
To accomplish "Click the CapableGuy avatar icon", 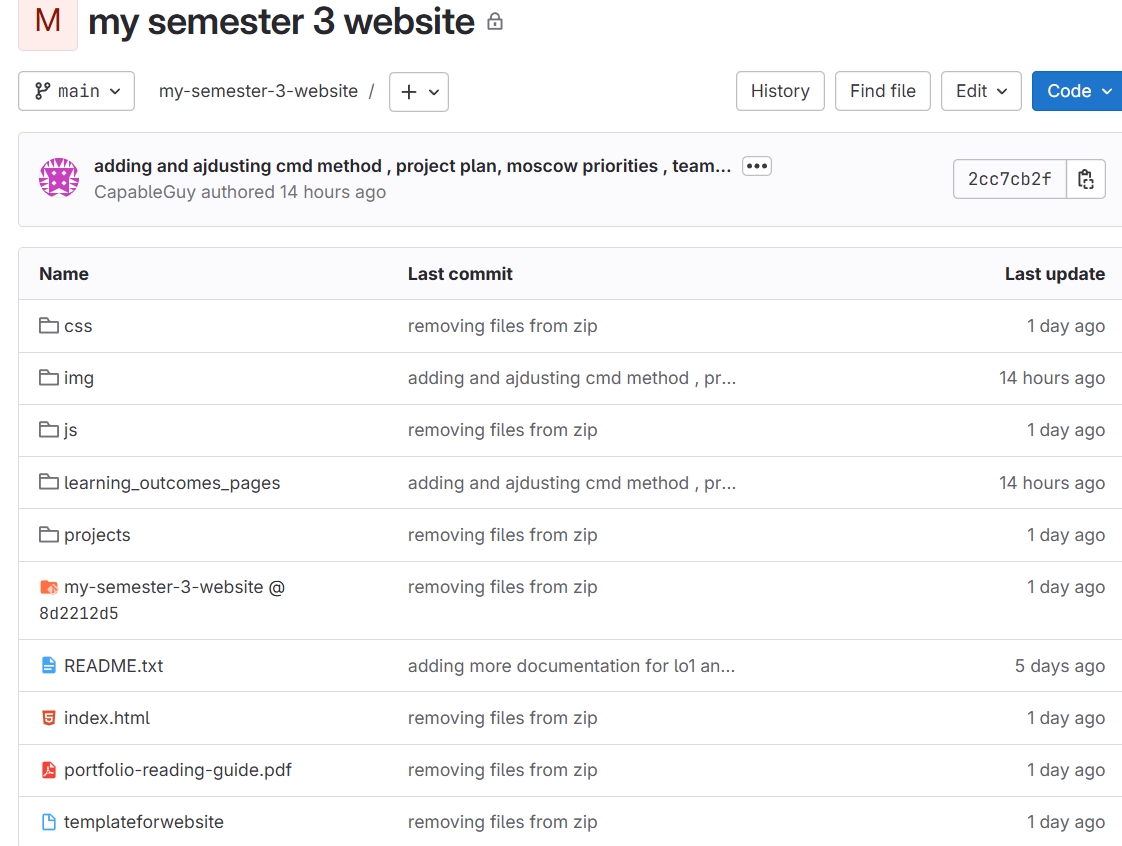I will click(x=59, y=178).
